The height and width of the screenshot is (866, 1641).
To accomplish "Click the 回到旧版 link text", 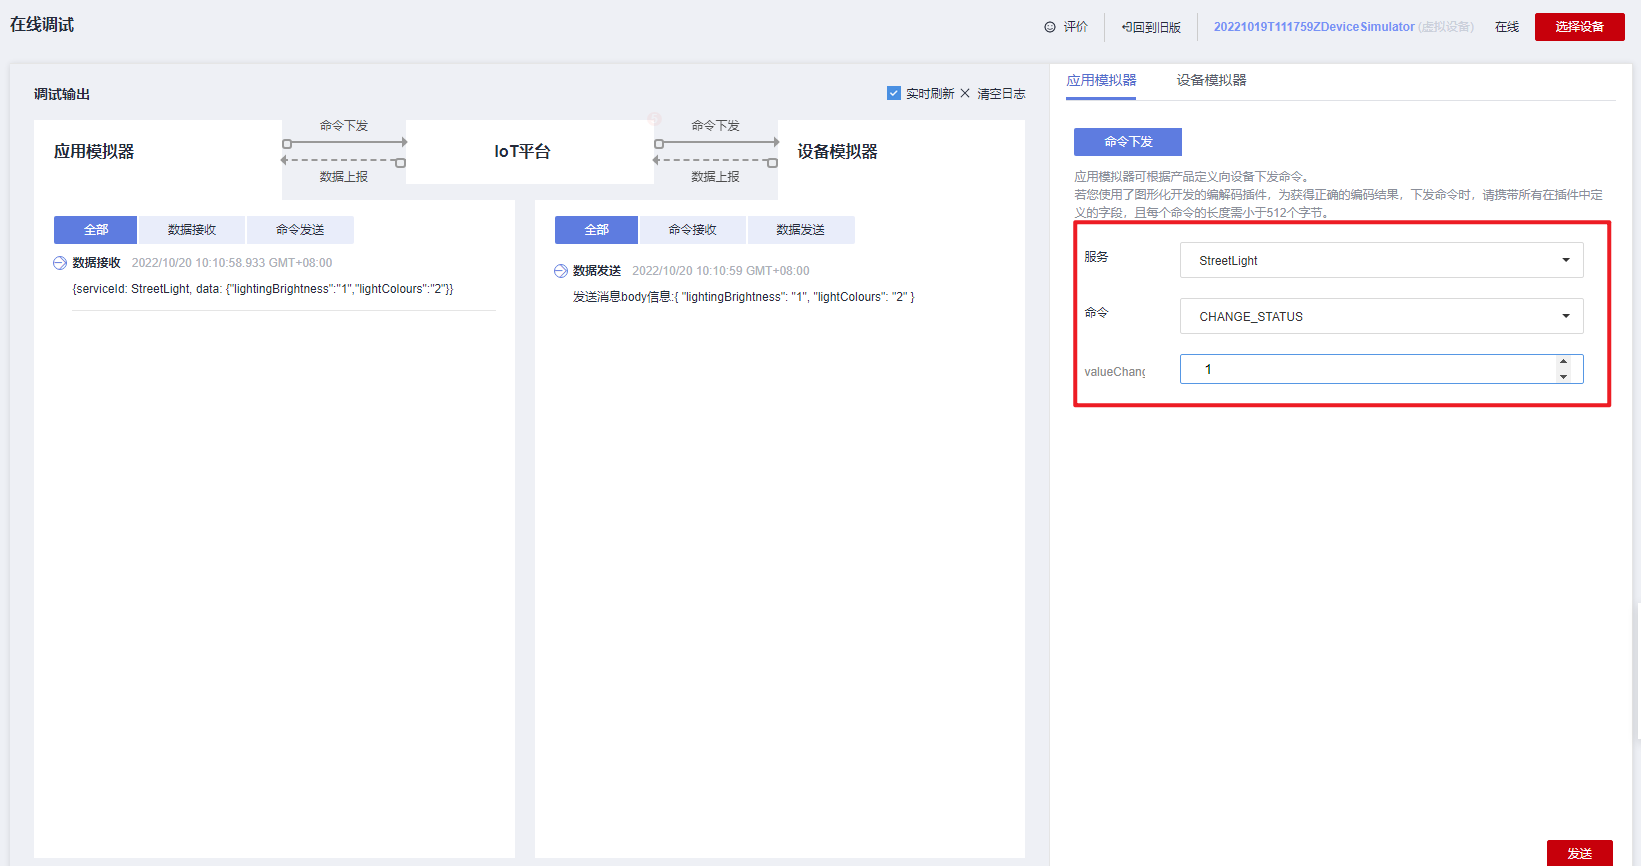I will [x=1157, y=27].
